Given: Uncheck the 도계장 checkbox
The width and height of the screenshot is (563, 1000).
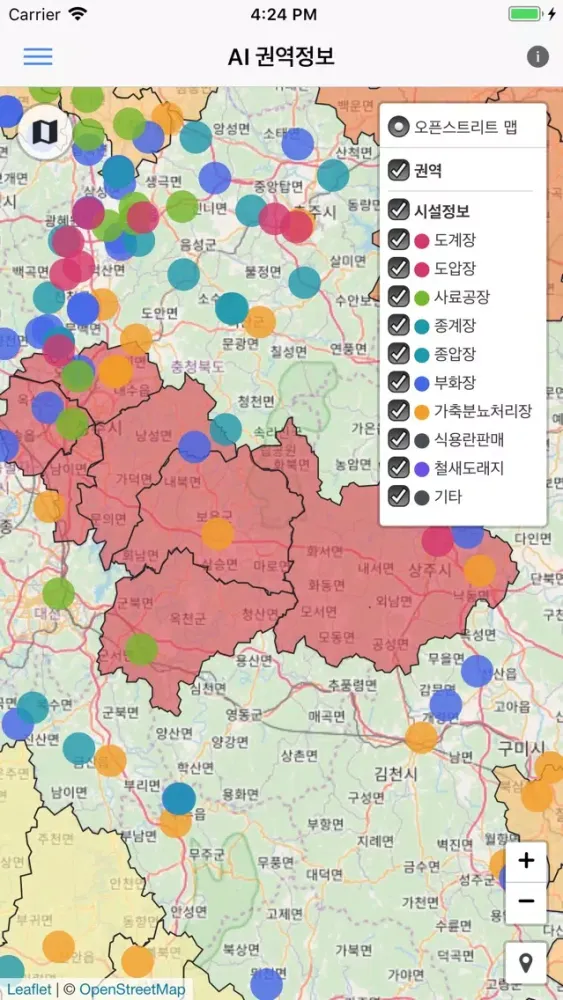Looking at the screenshot, I should click(398, 239).
